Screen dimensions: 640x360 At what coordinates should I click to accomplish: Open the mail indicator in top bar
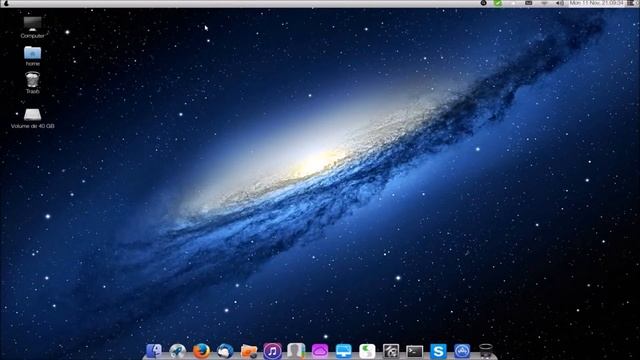529,3
